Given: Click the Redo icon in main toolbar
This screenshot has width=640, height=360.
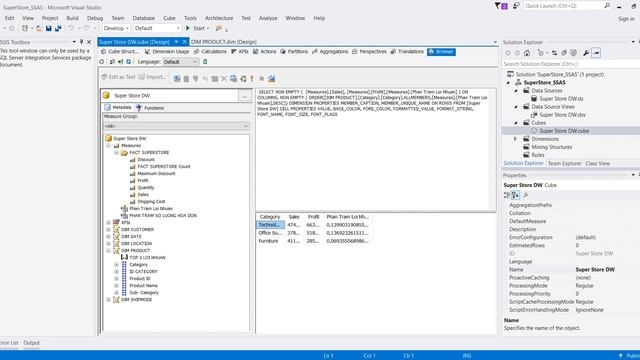Looking at the screenshot, I should click(x=86, y=28).
